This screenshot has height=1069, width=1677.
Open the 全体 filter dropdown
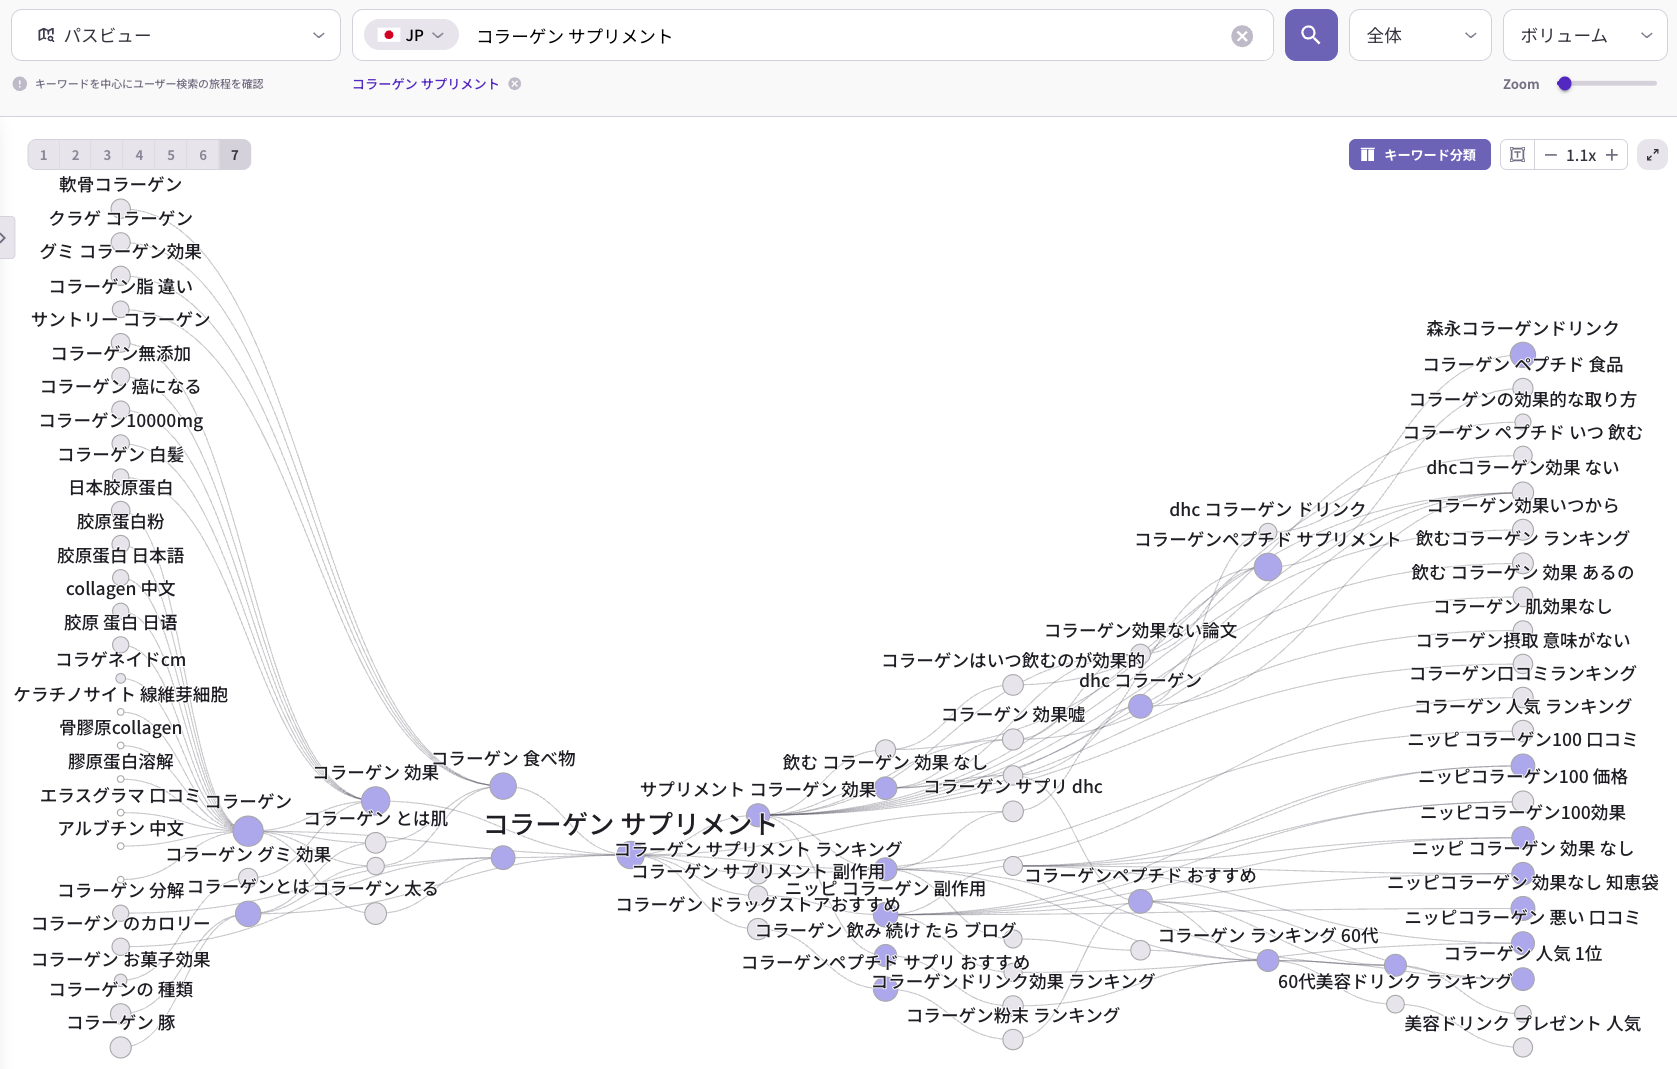click(1420, 35)
